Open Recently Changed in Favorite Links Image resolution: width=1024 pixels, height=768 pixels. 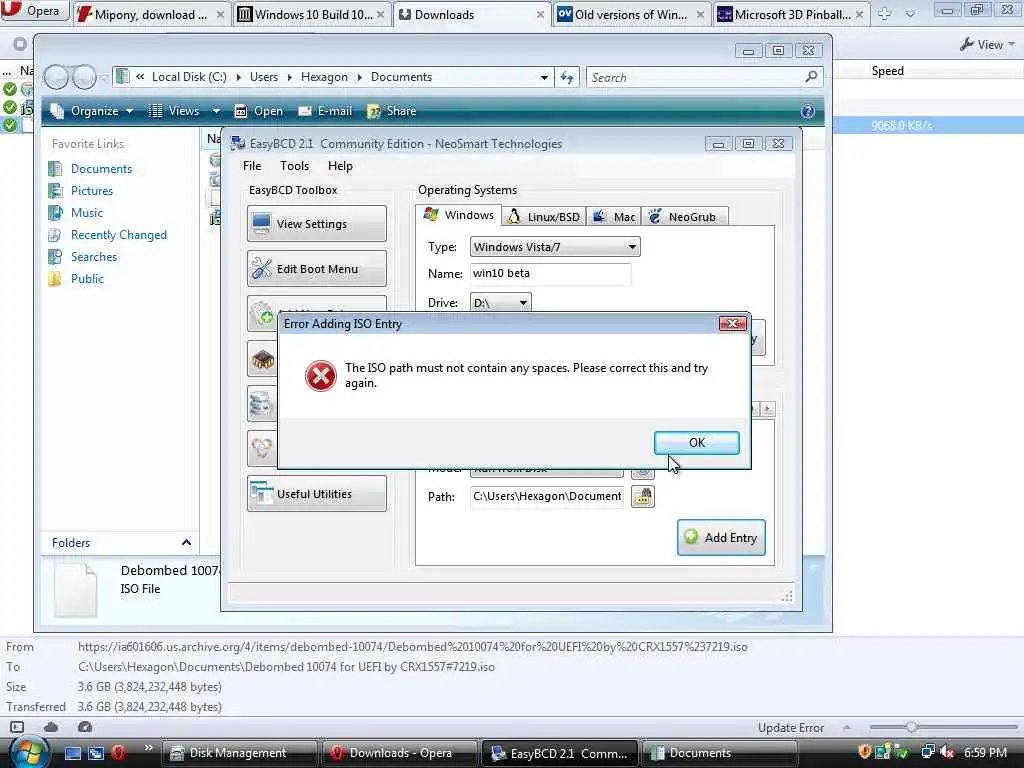pyautogui.click(x=119, y=235)
